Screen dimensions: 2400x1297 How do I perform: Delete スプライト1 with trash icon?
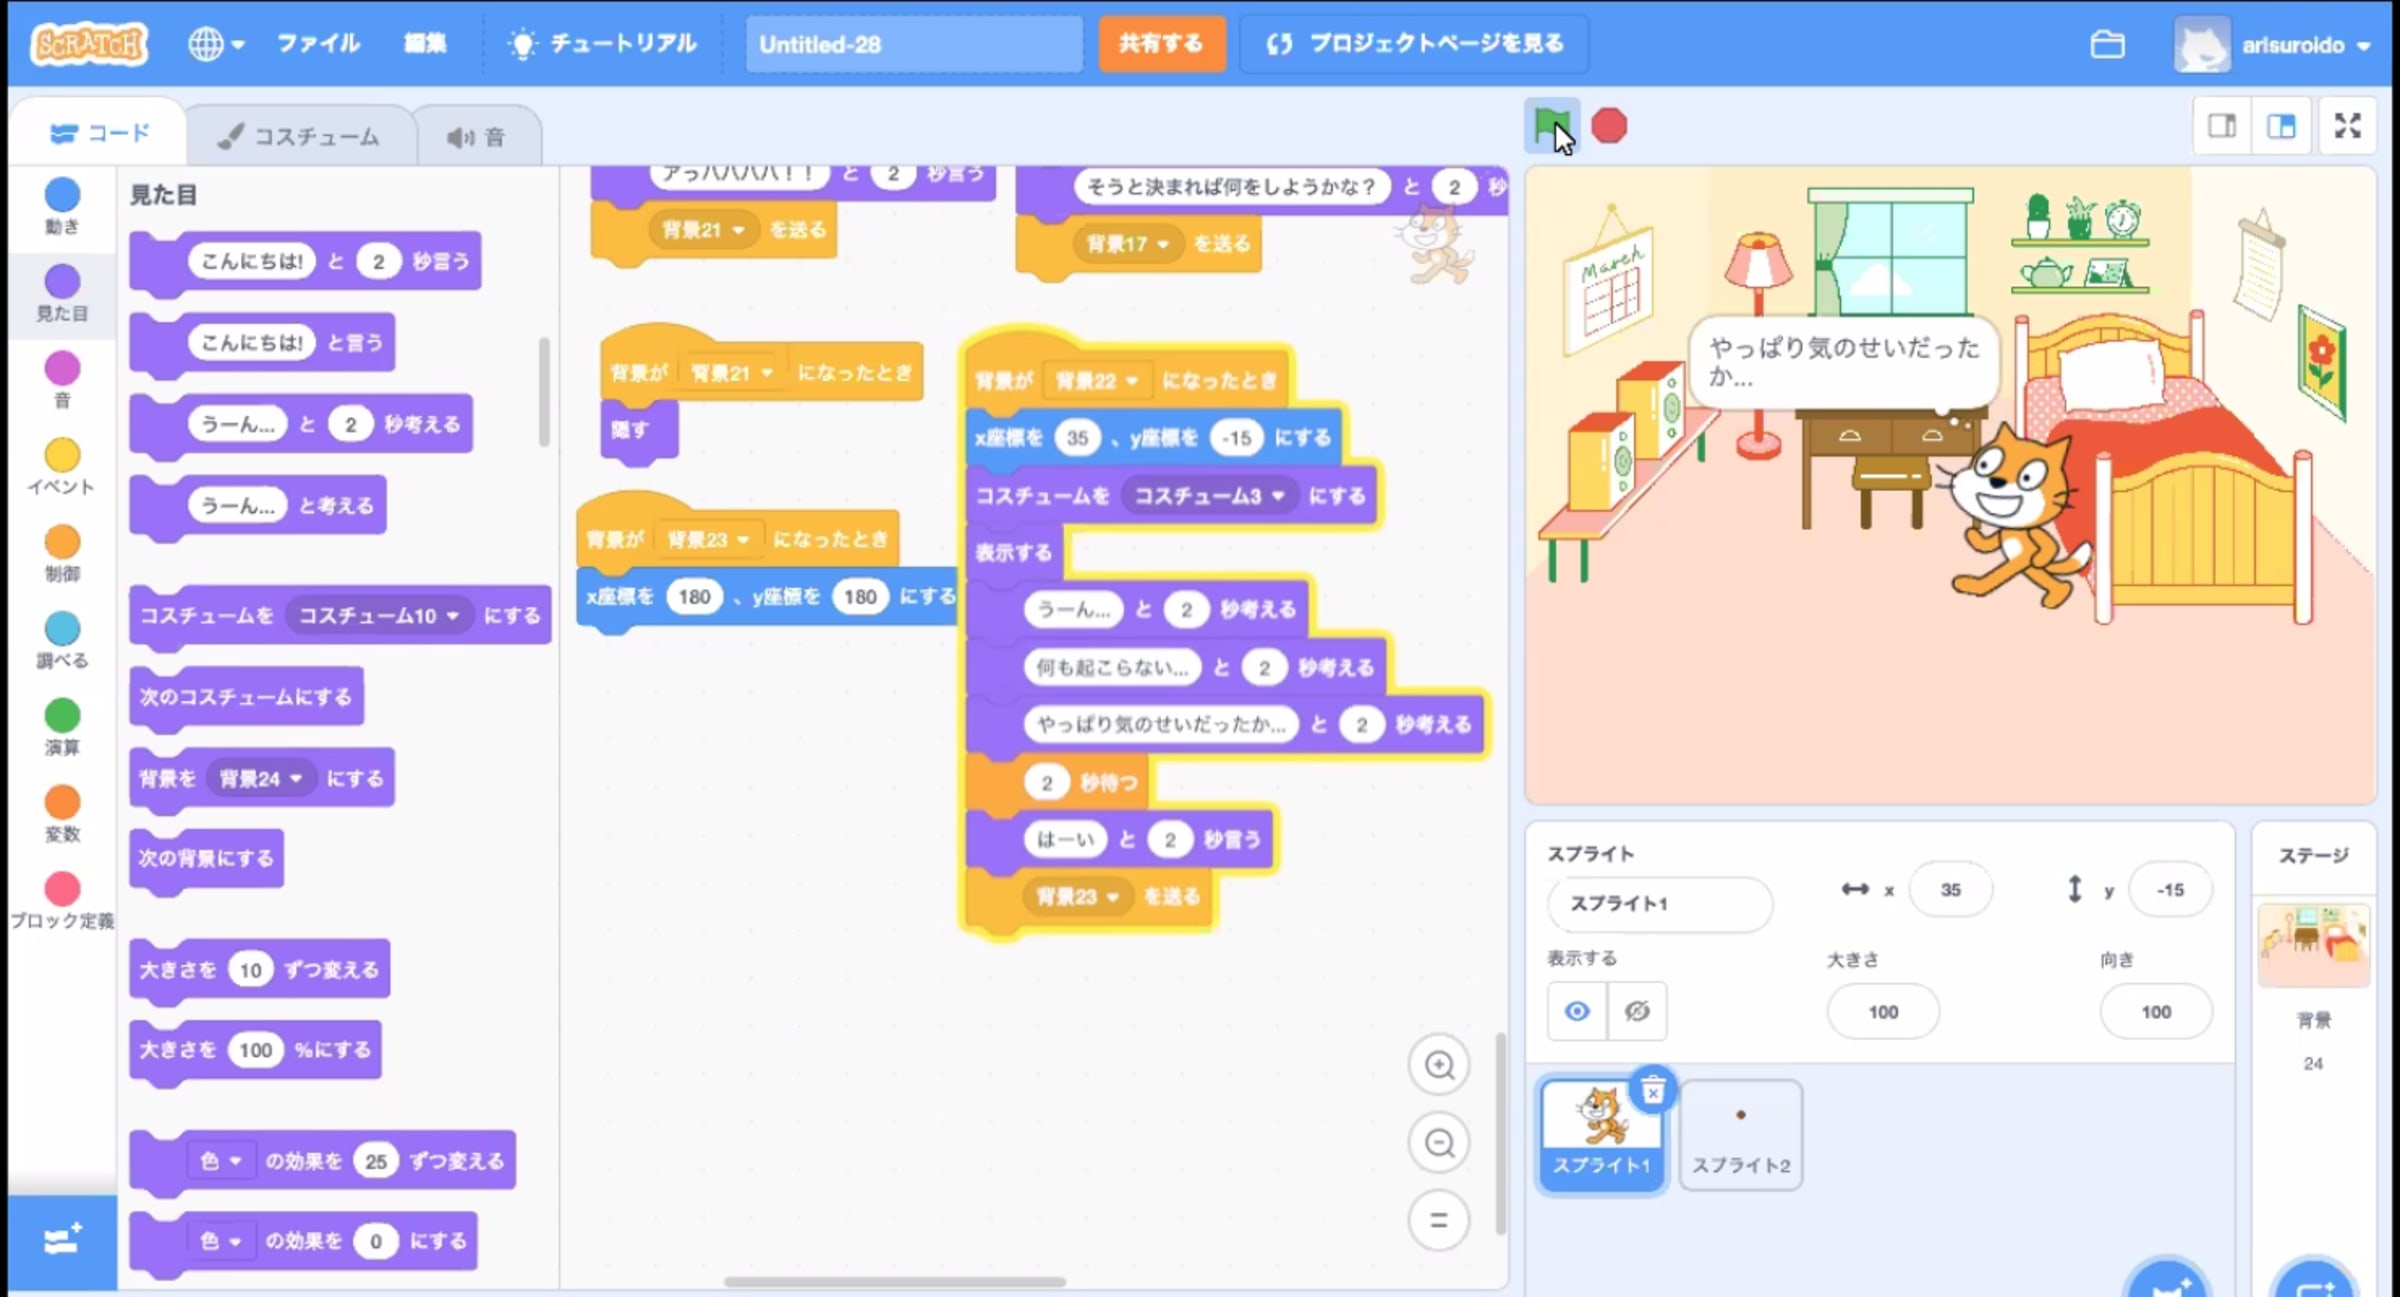tap(1653, 1091)
